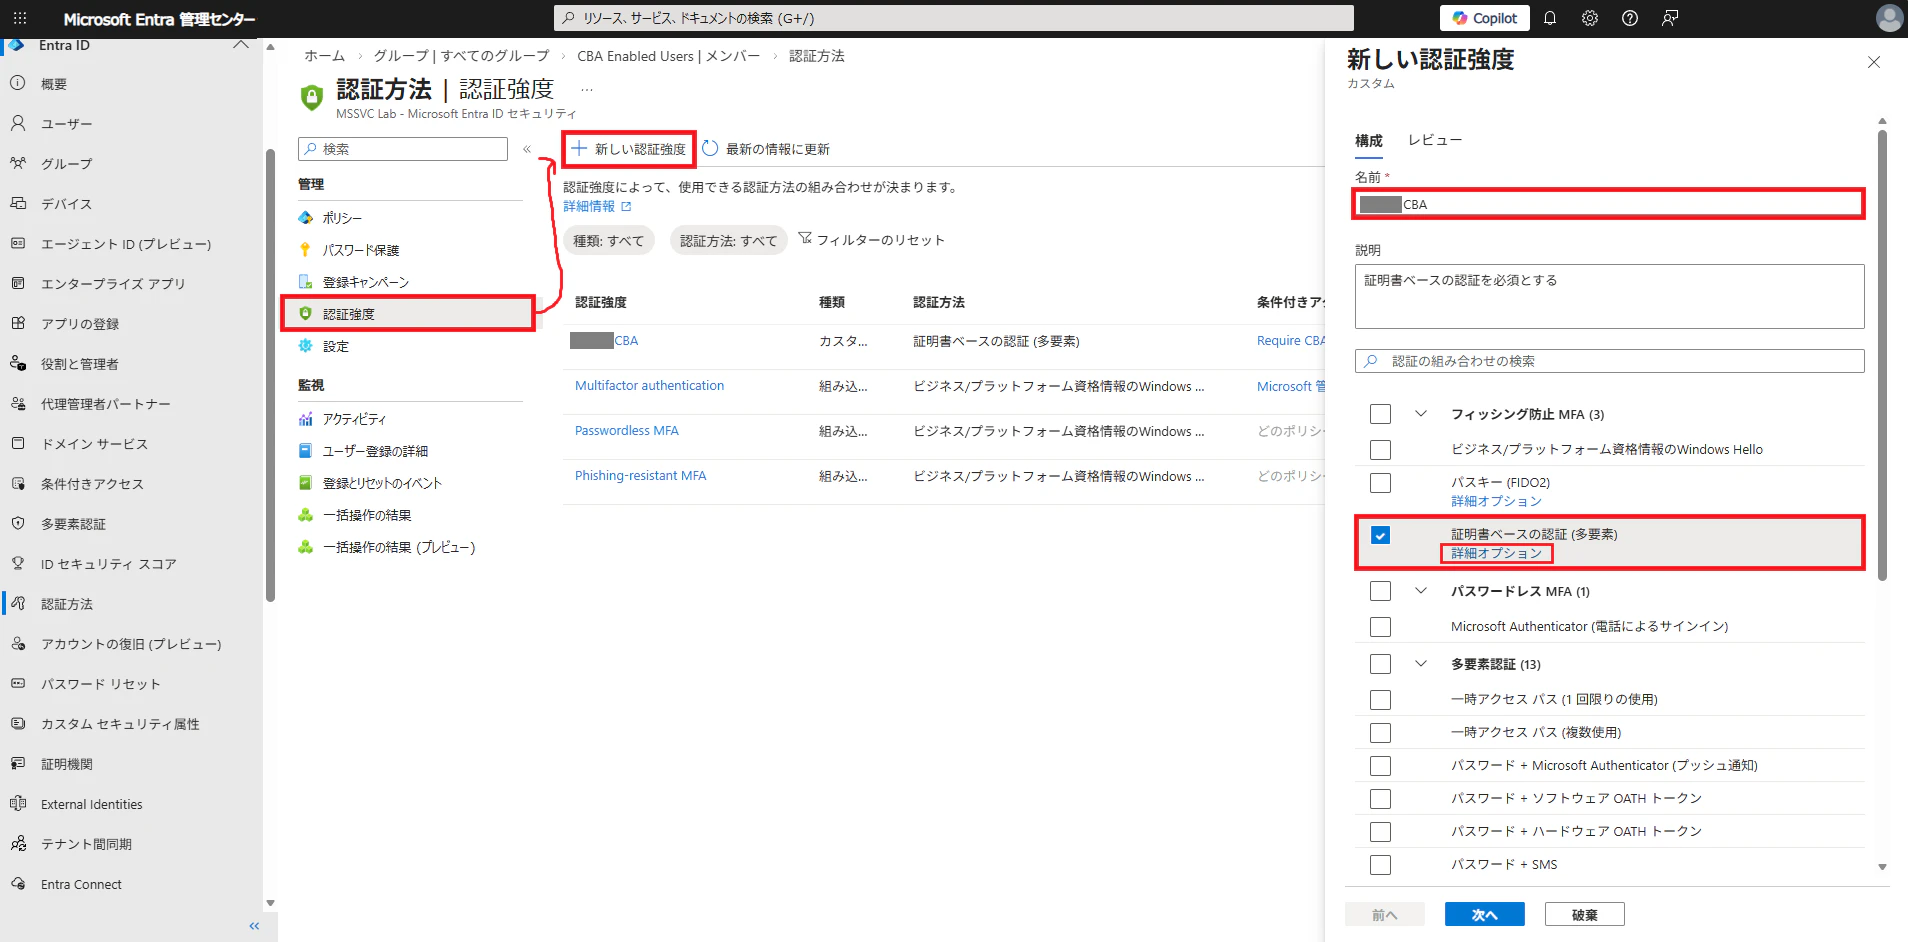Click the 名前 input field

(x=1610, y=204)
